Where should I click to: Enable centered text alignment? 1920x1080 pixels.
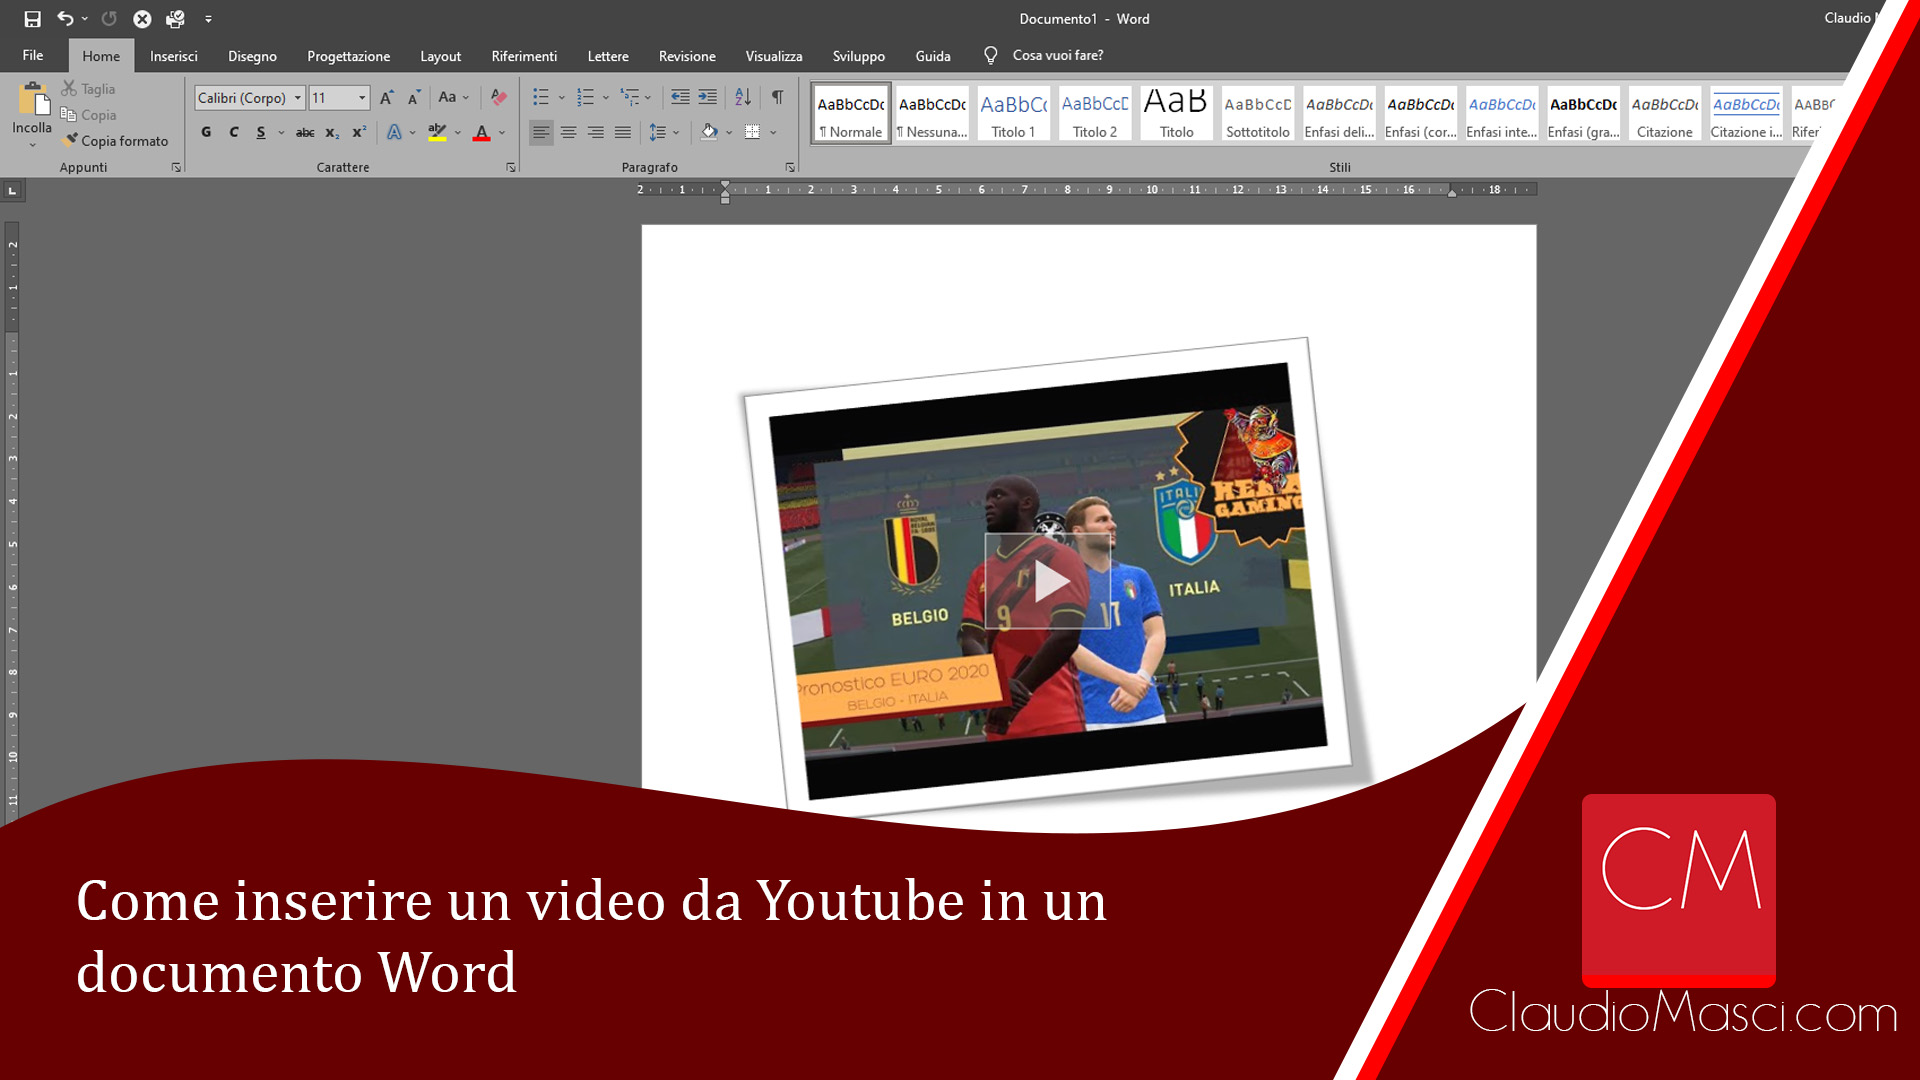pos(568,131)
